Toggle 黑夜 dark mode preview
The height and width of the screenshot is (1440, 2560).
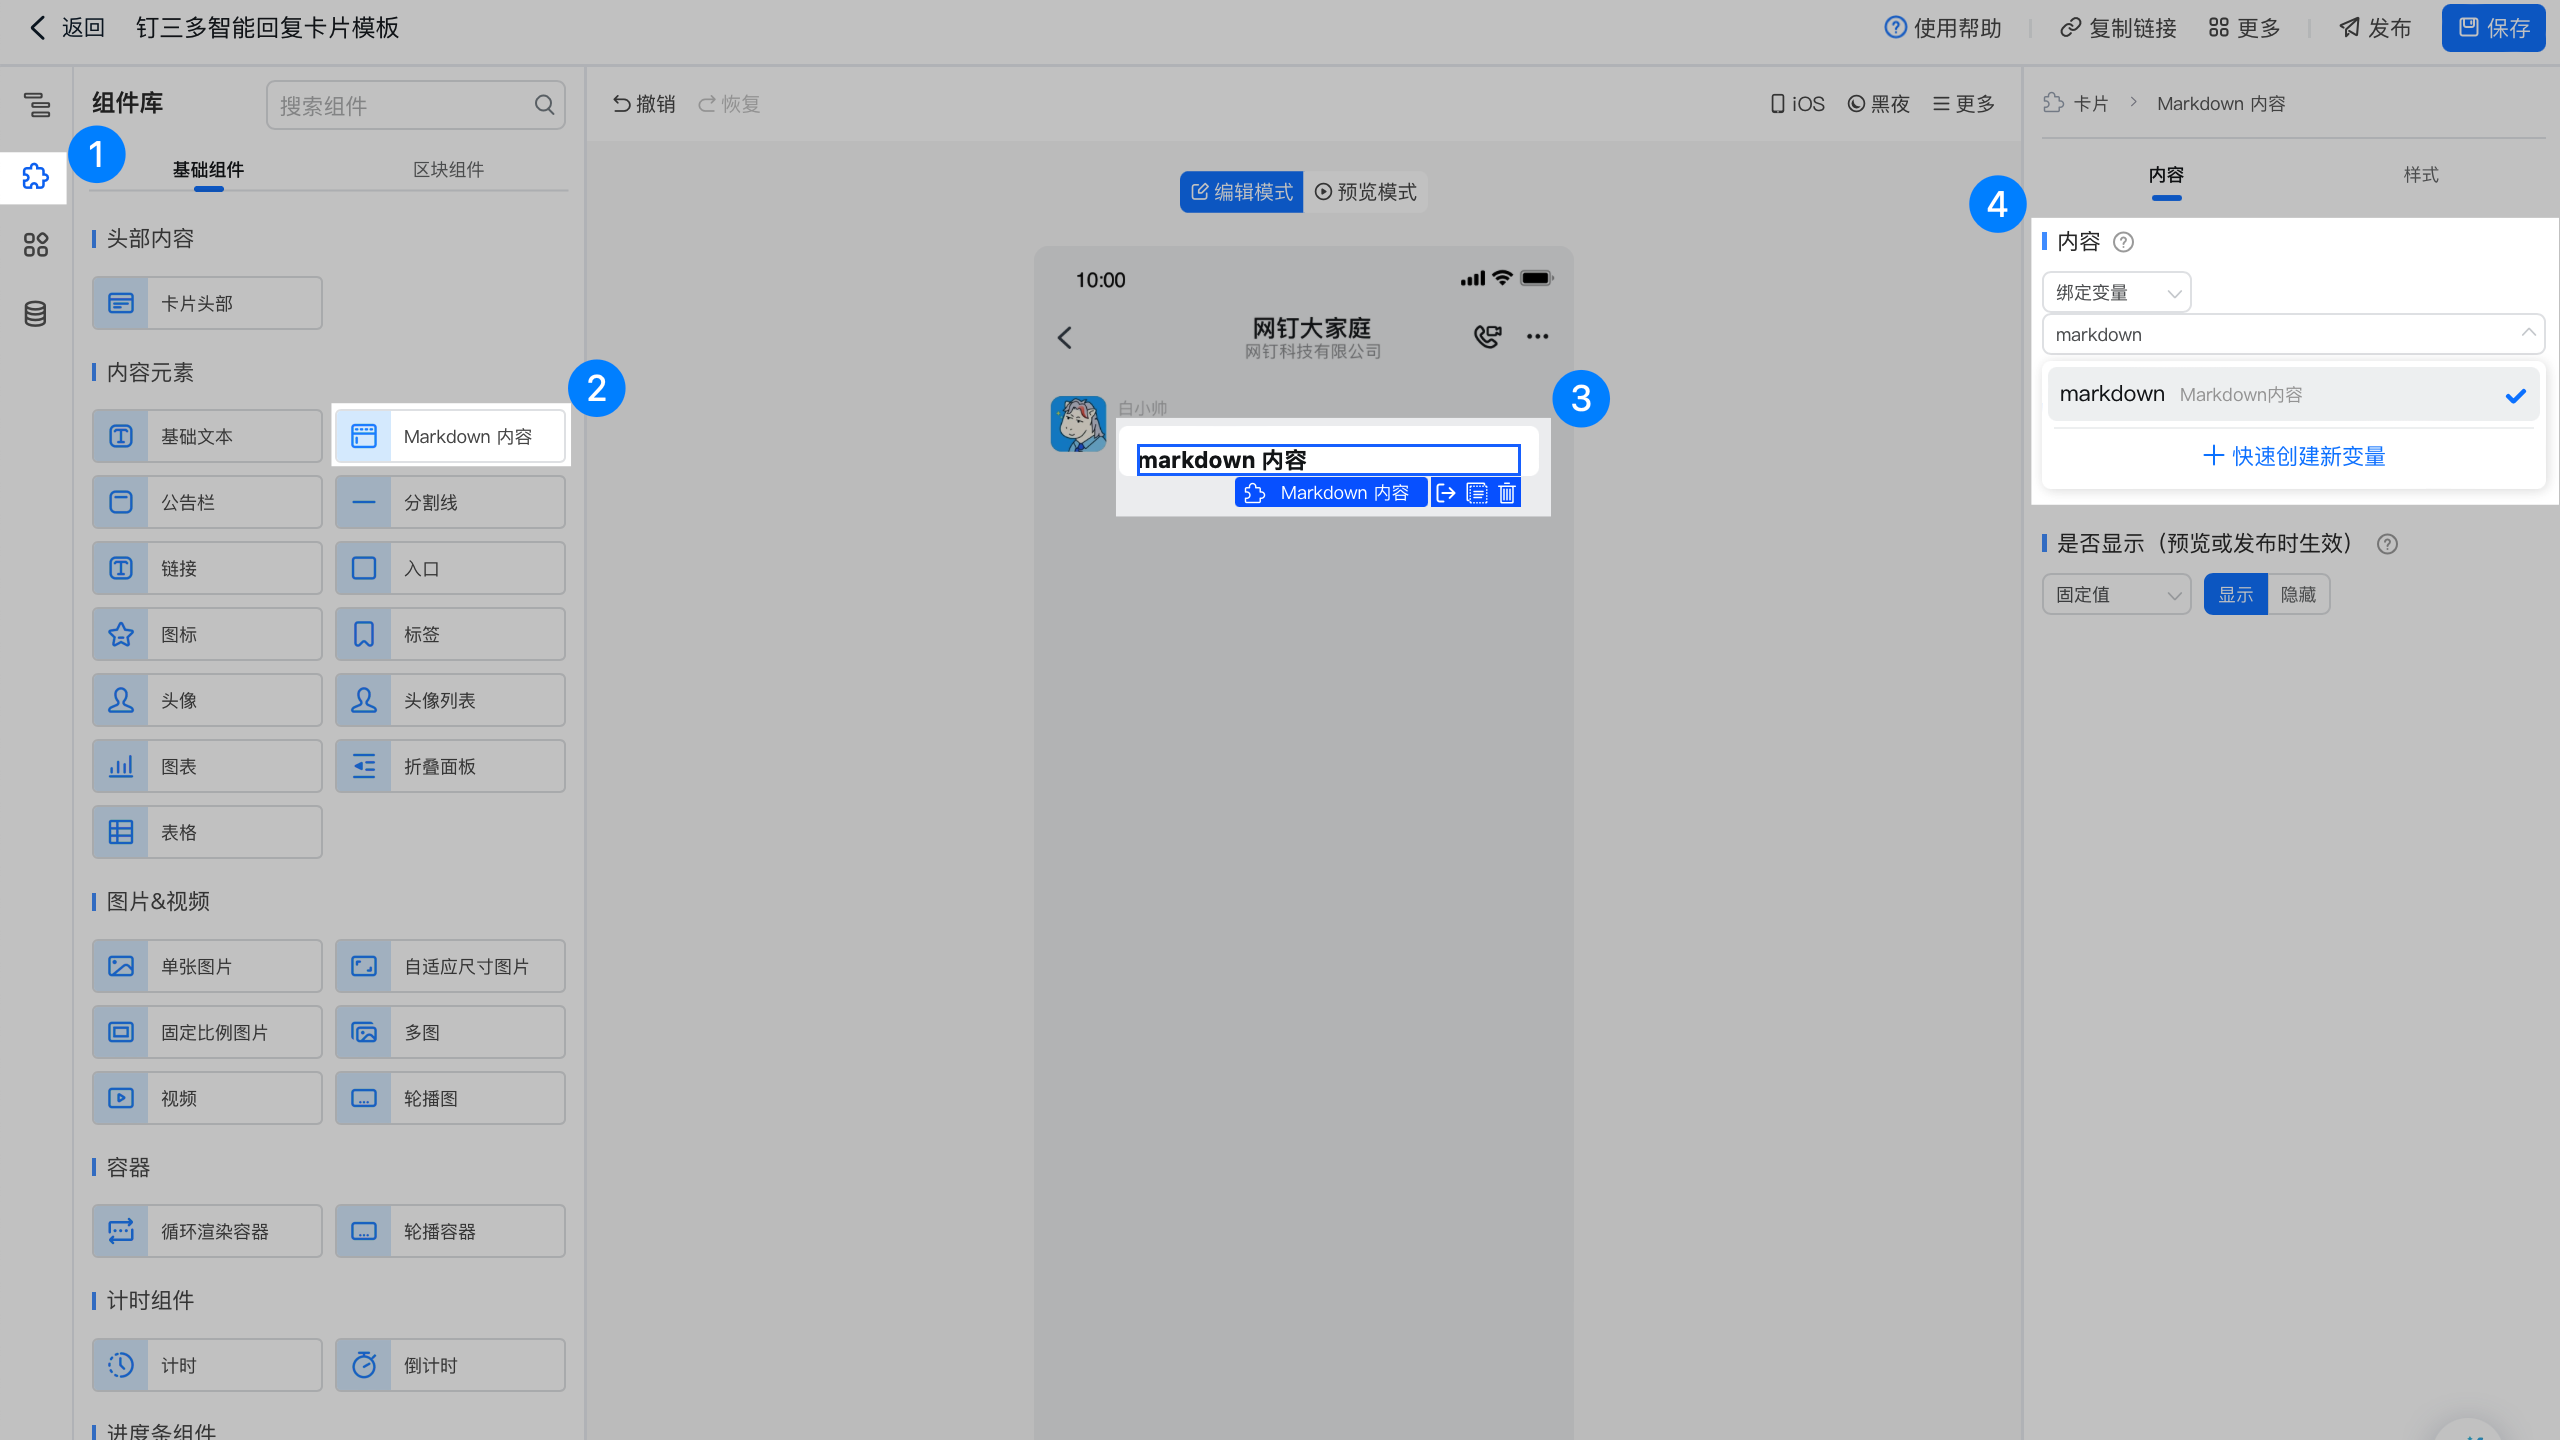(x=1878, y=104)
